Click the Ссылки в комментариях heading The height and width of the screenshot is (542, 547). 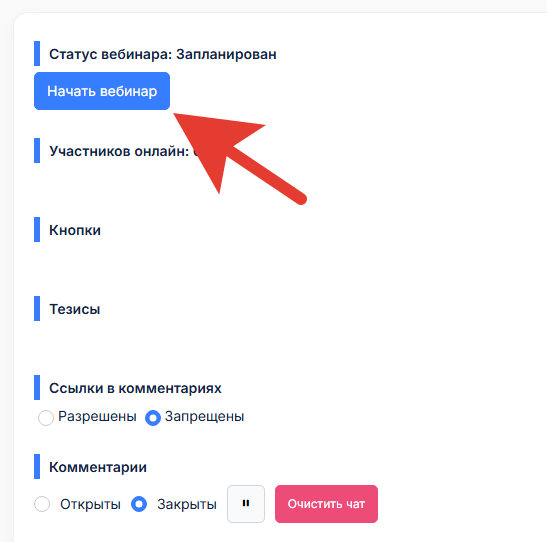point(135,388)
